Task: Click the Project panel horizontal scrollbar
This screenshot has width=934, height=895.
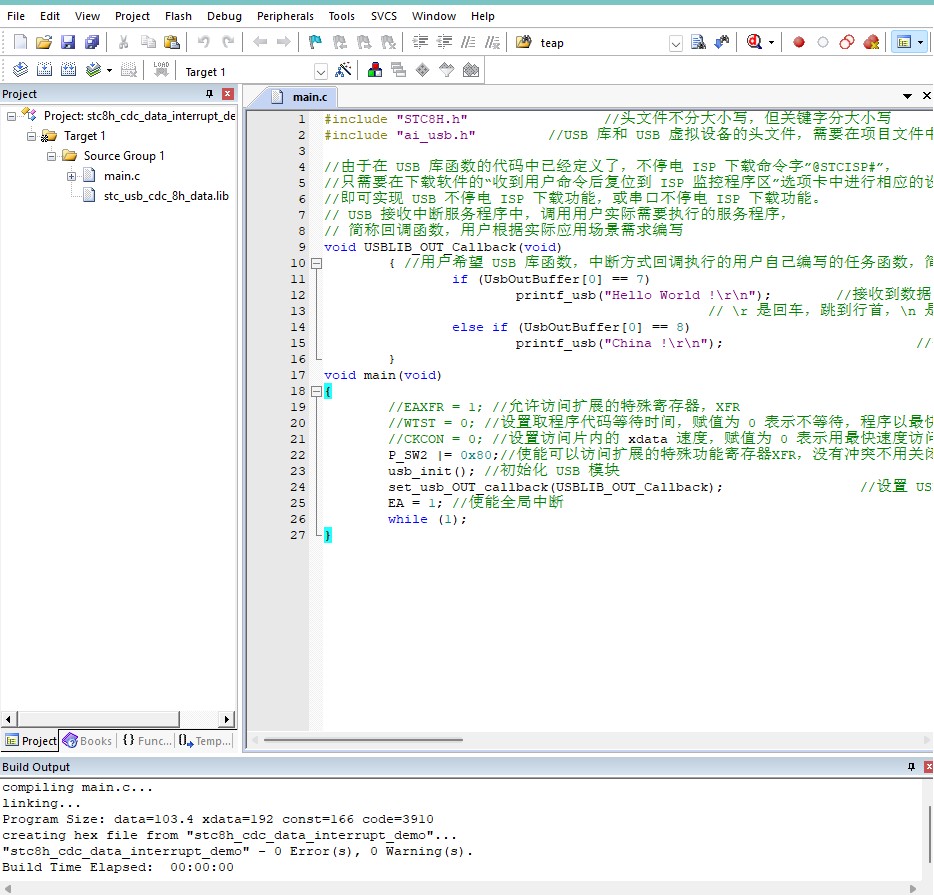Action: coord(98,719)
